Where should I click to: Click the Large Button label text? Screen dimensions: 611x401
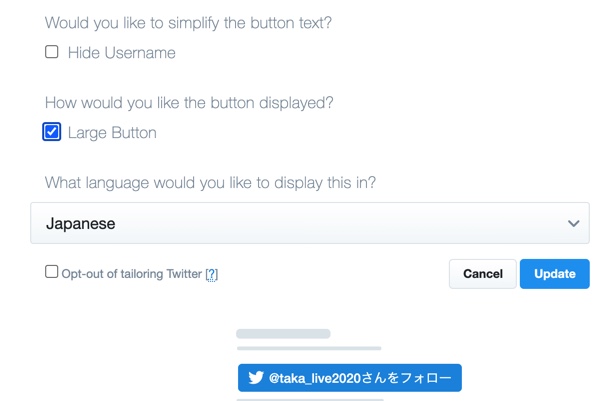coord(112,133)
